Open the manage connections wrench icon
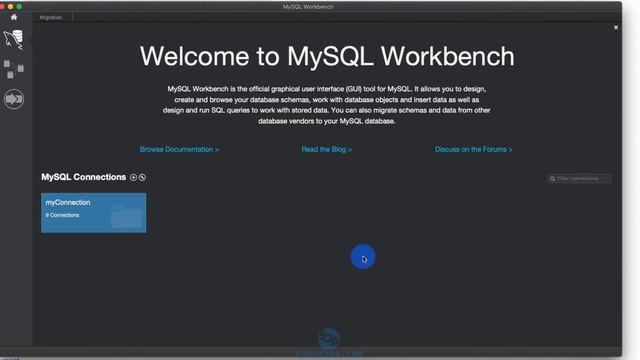Image resolution: width=640 pixels, height=360 pixels. pyautogui.click(x=142, y=177)
